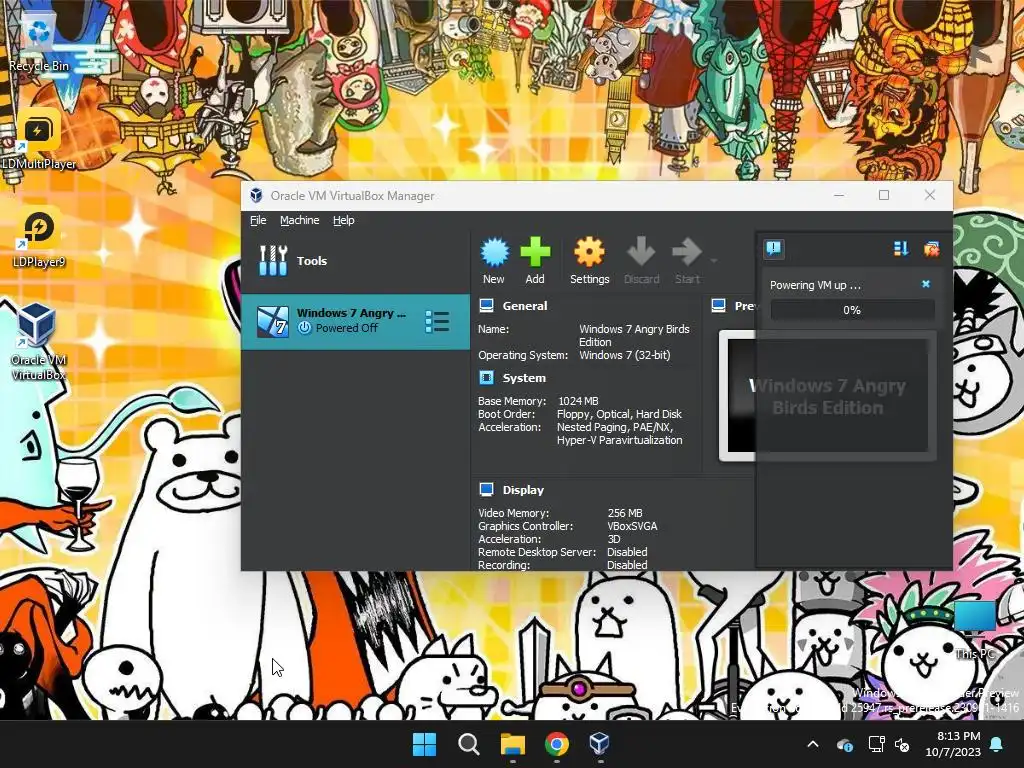Open the clock showing 8:13 PM

953,744
